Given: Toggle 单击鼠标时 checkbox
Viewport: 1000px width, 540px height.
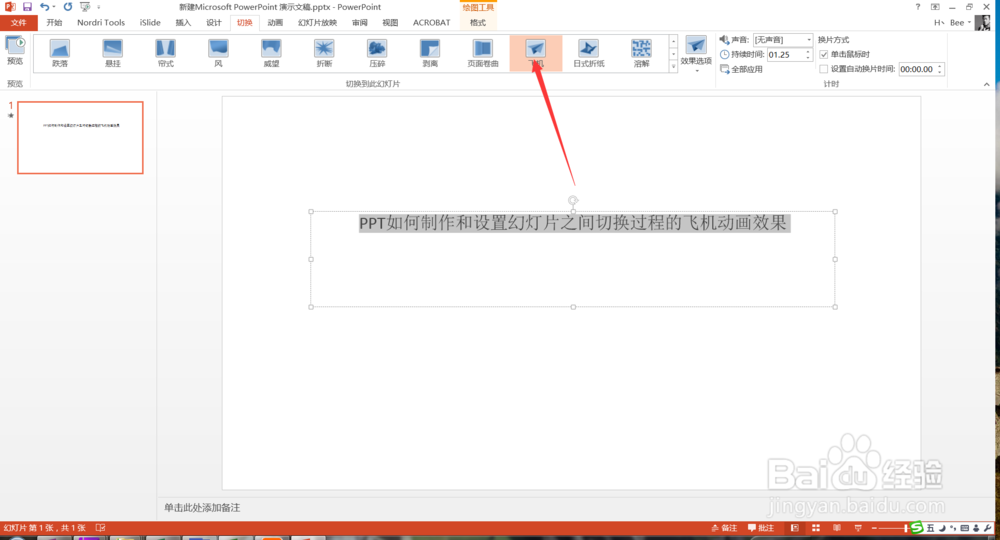Looking at the screenshot, I should point(823,54).
